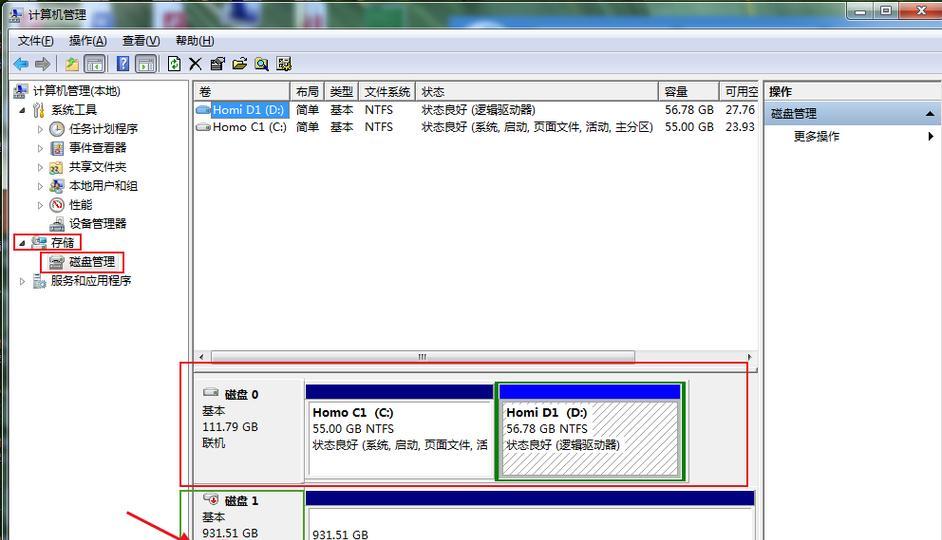
Task: Open 磁盘管理 in the tree
Action: click(x=92, y=262)
